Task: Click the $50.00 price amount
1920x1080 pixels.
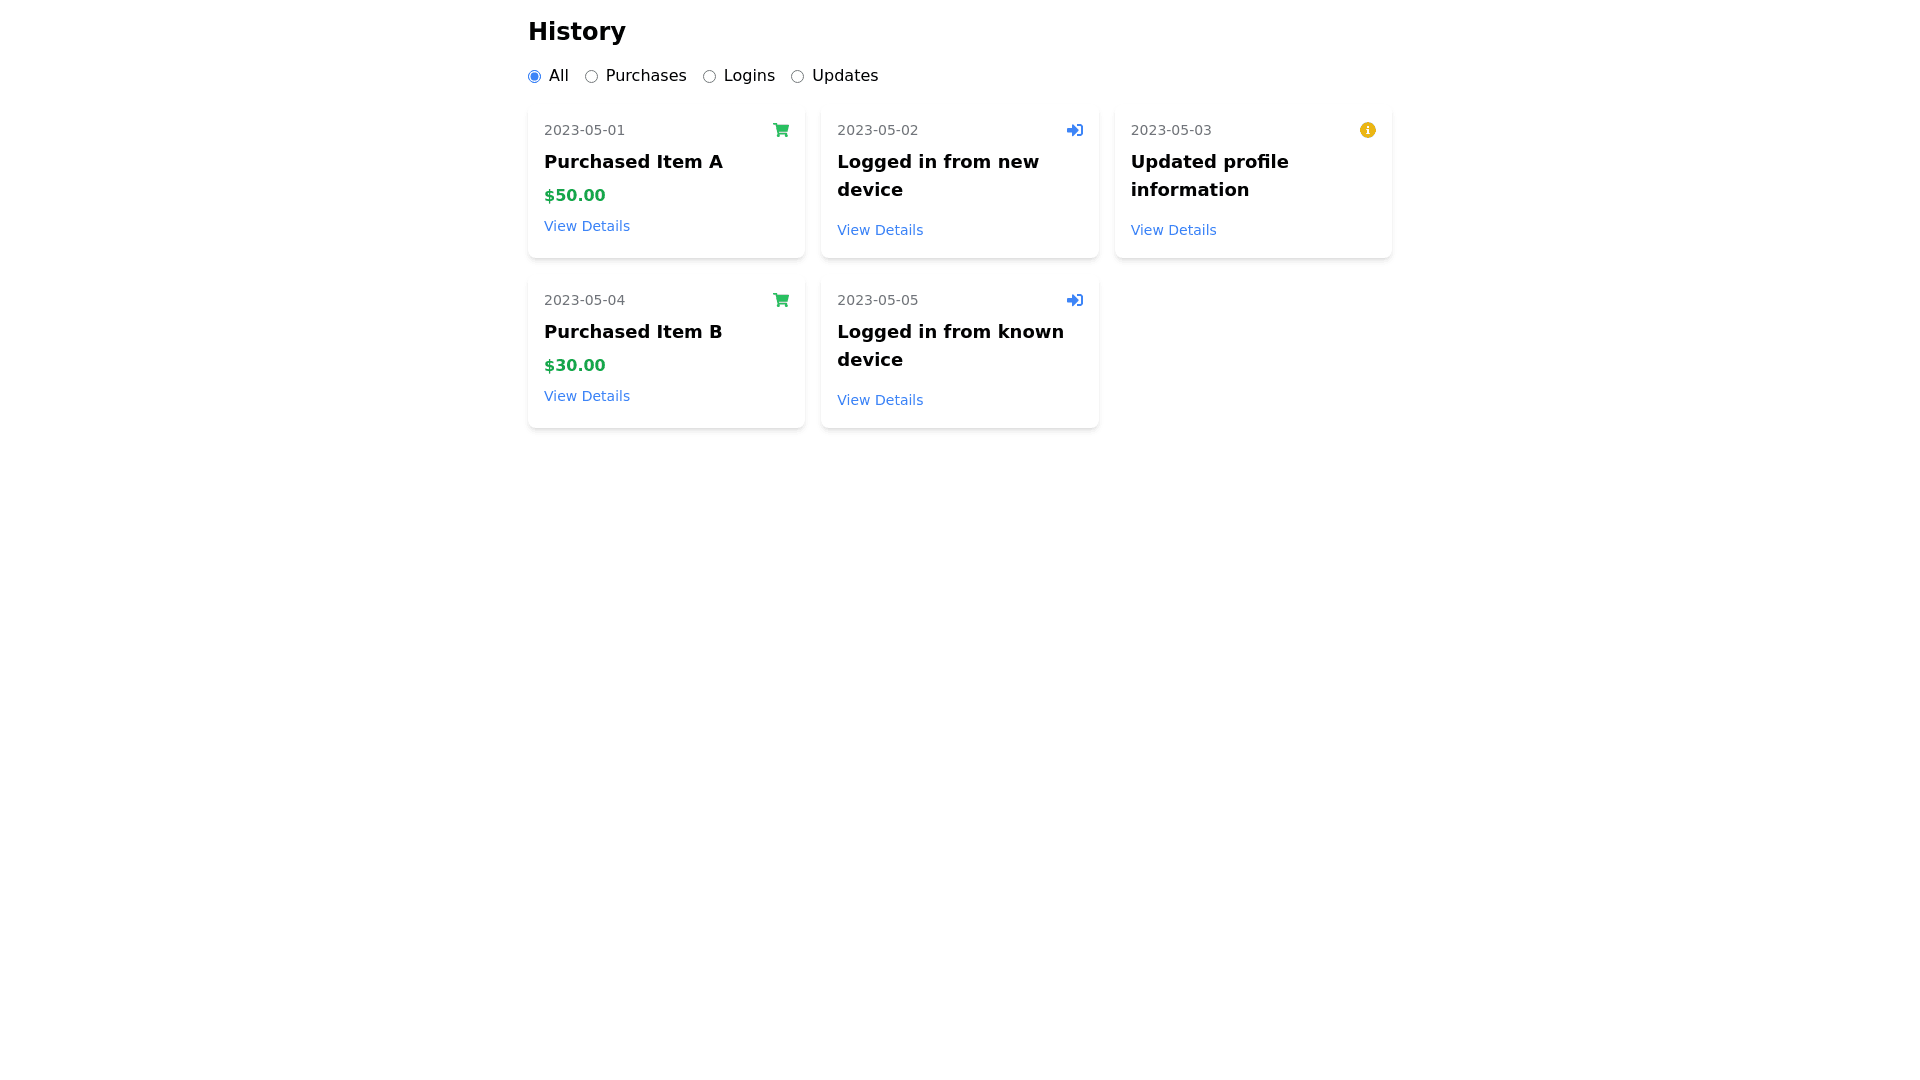Action: (x=574, y=196)
